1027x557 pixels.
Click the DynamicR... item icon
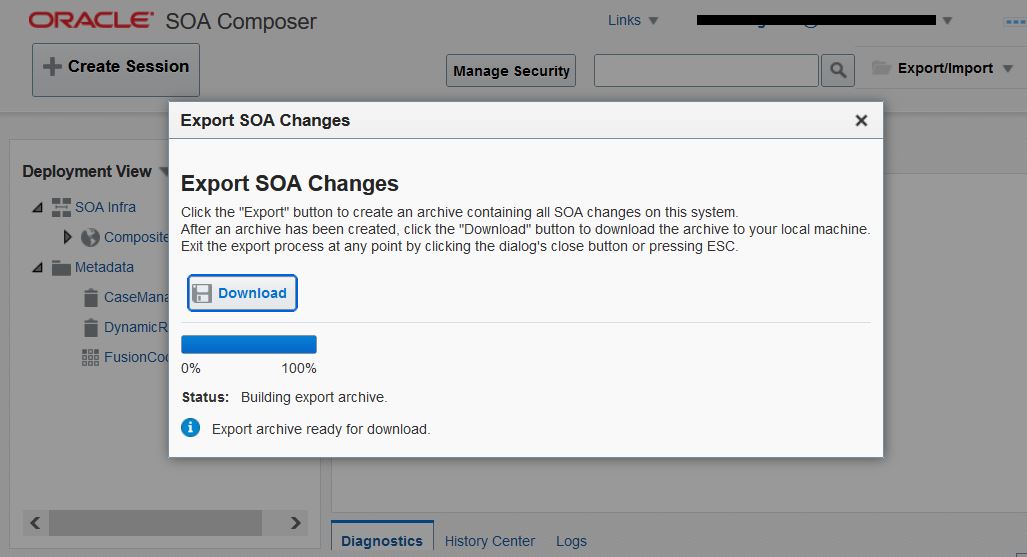coord(91,327)
